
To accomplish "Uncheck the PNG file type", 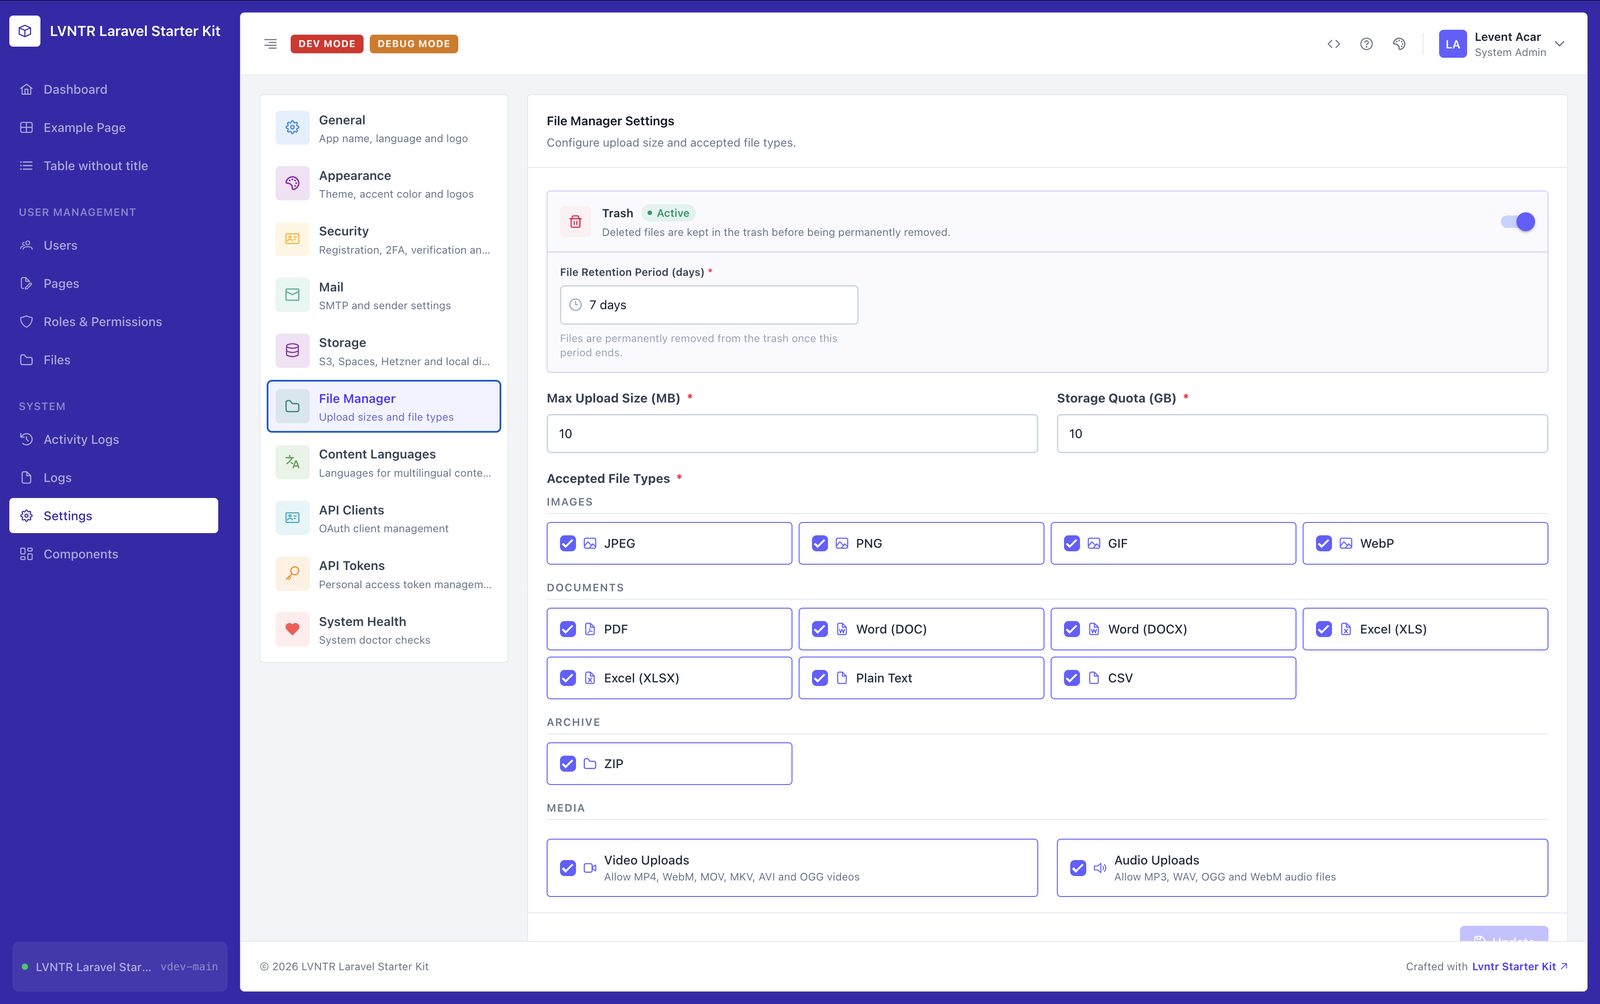I will click(820, 543).
